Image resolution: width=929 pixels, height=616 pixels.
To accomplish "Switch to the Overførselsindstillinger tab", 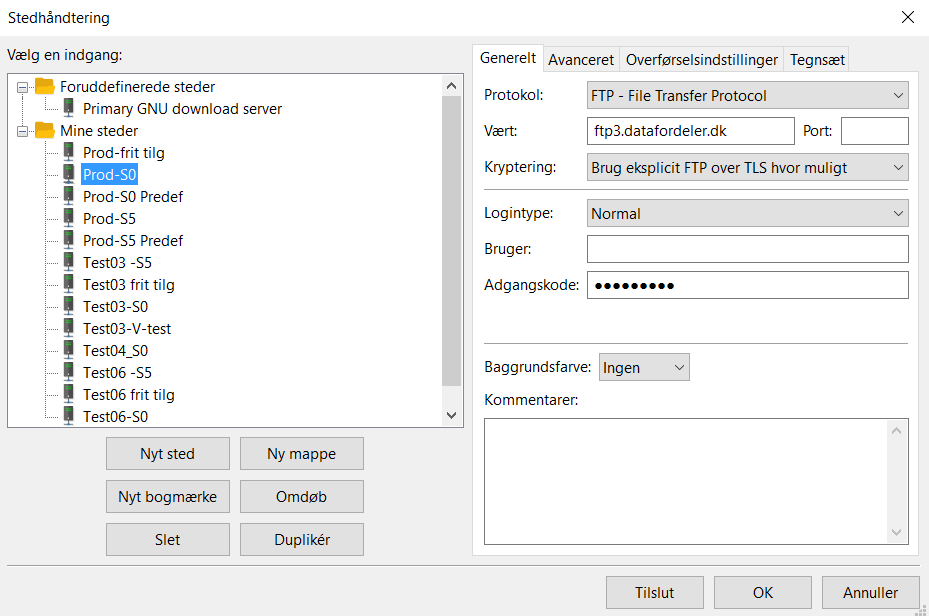I will [701, 60].
